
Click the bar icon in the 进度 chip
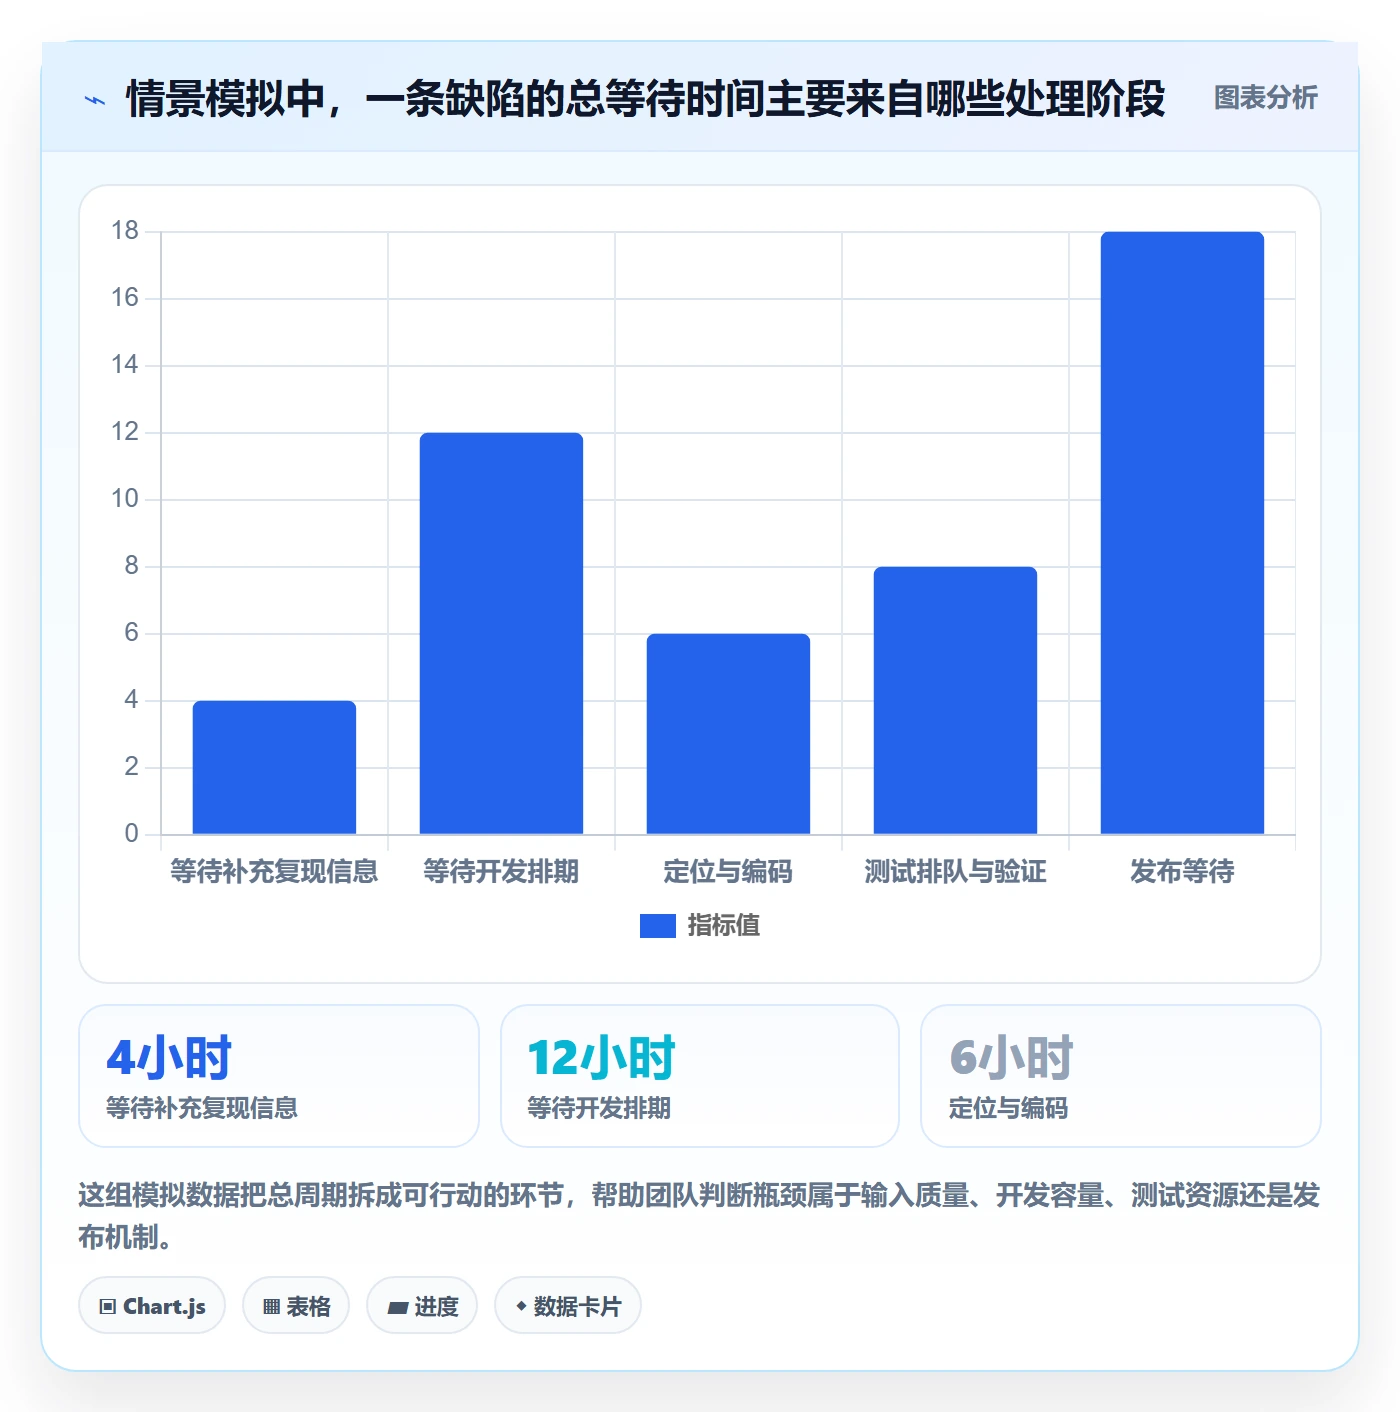[397, 1307]
